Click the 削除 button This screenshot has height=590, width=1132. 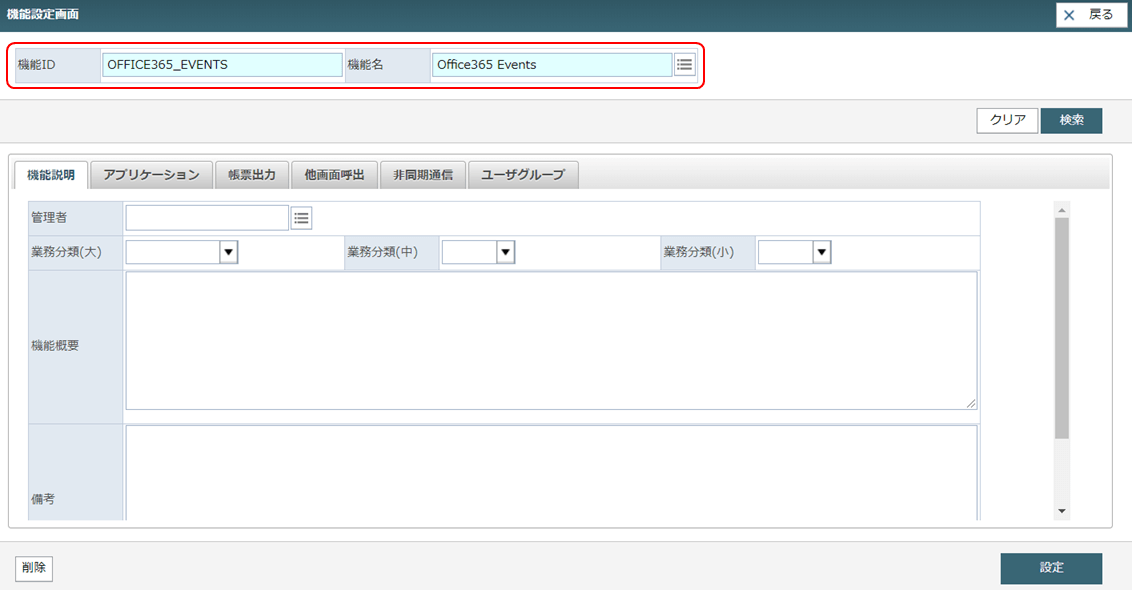pos(34,568)
